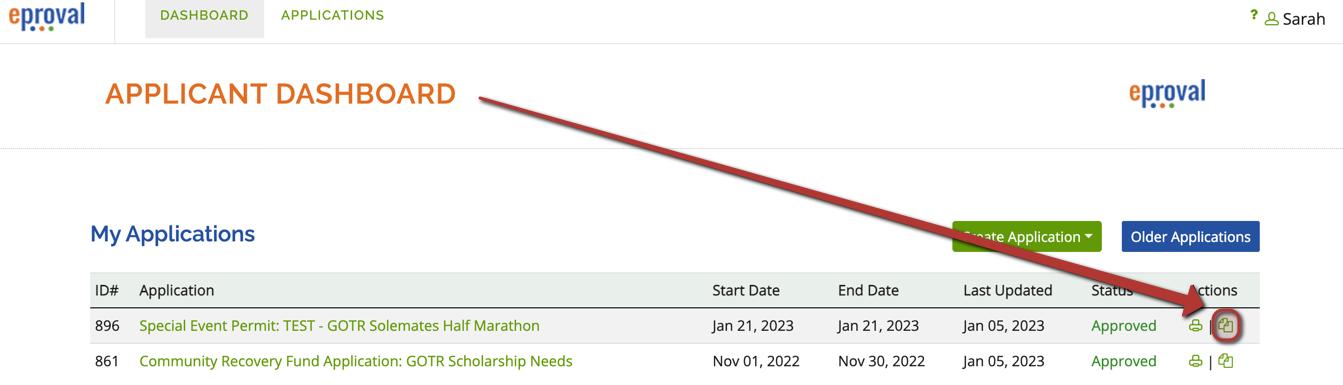The width and height of the screenshot is (1343, 385).
Task: Click the user profile icon beside Sarah
Action: (x=1271, y=19)
